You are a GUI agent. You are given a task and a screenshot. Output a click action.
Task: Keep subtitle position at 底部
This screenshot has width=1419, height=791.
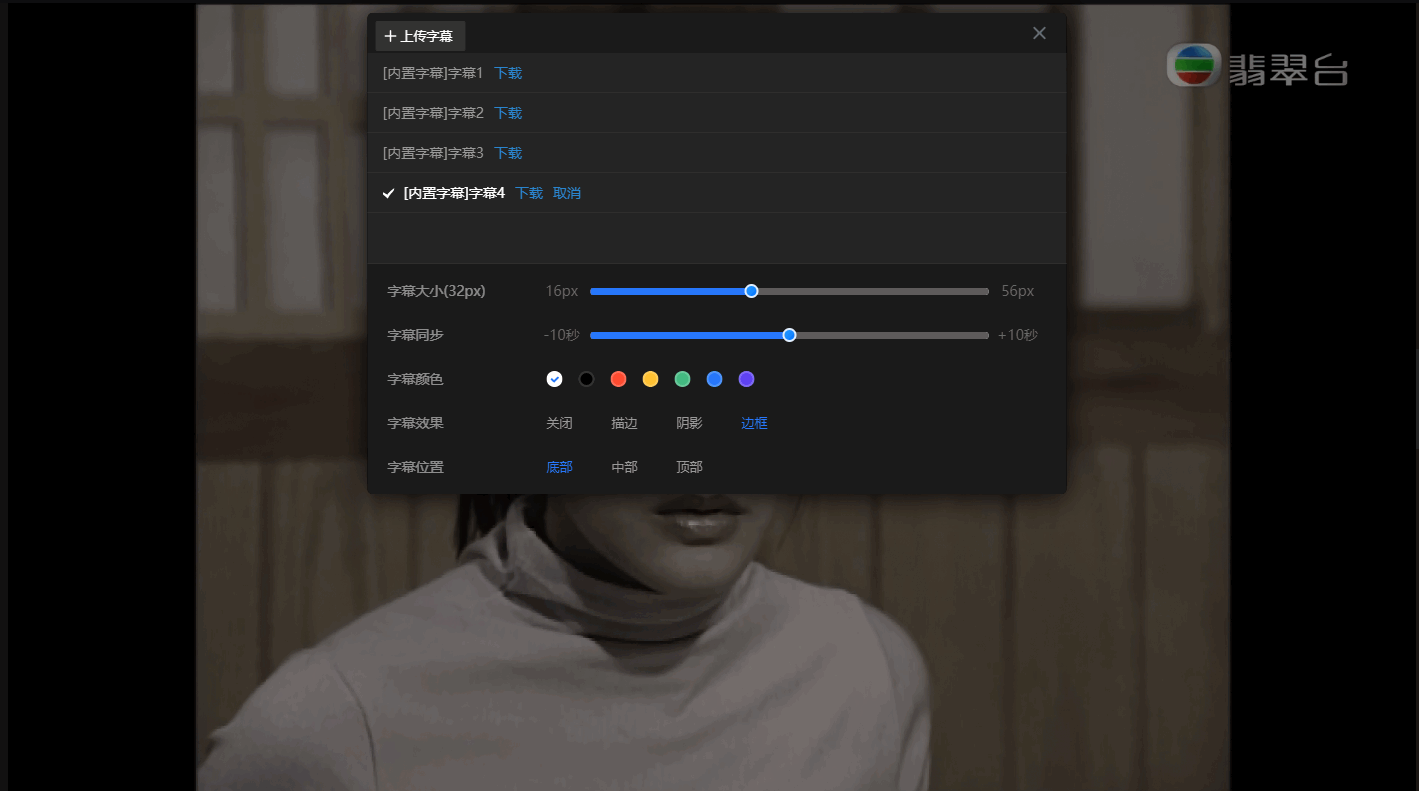559,467
